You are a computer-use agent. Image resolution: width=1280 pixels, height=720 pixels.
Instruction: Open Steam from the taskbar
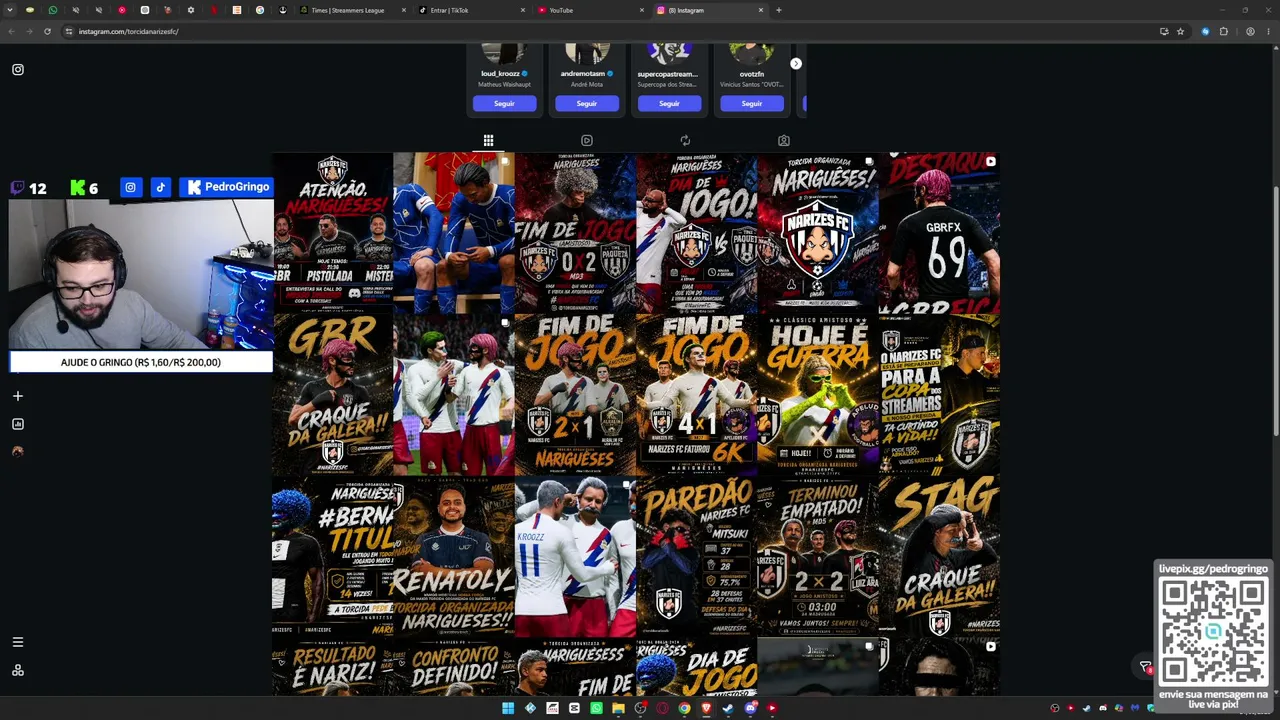(728, 708)
